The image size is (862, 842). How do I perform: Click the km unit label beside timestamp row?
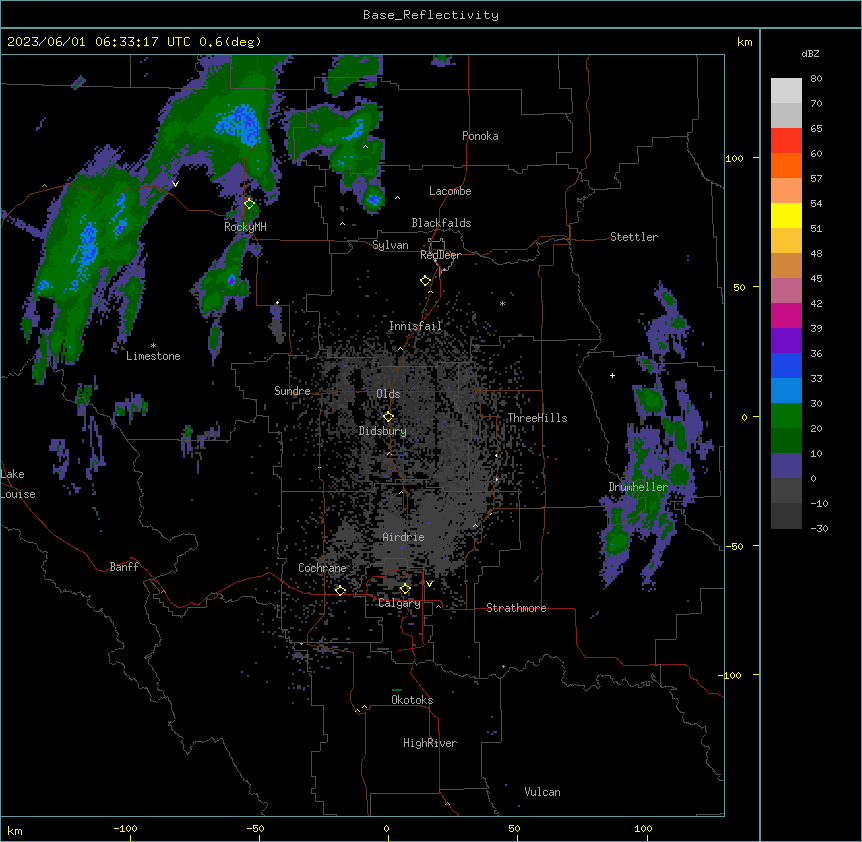click(744, 42)
